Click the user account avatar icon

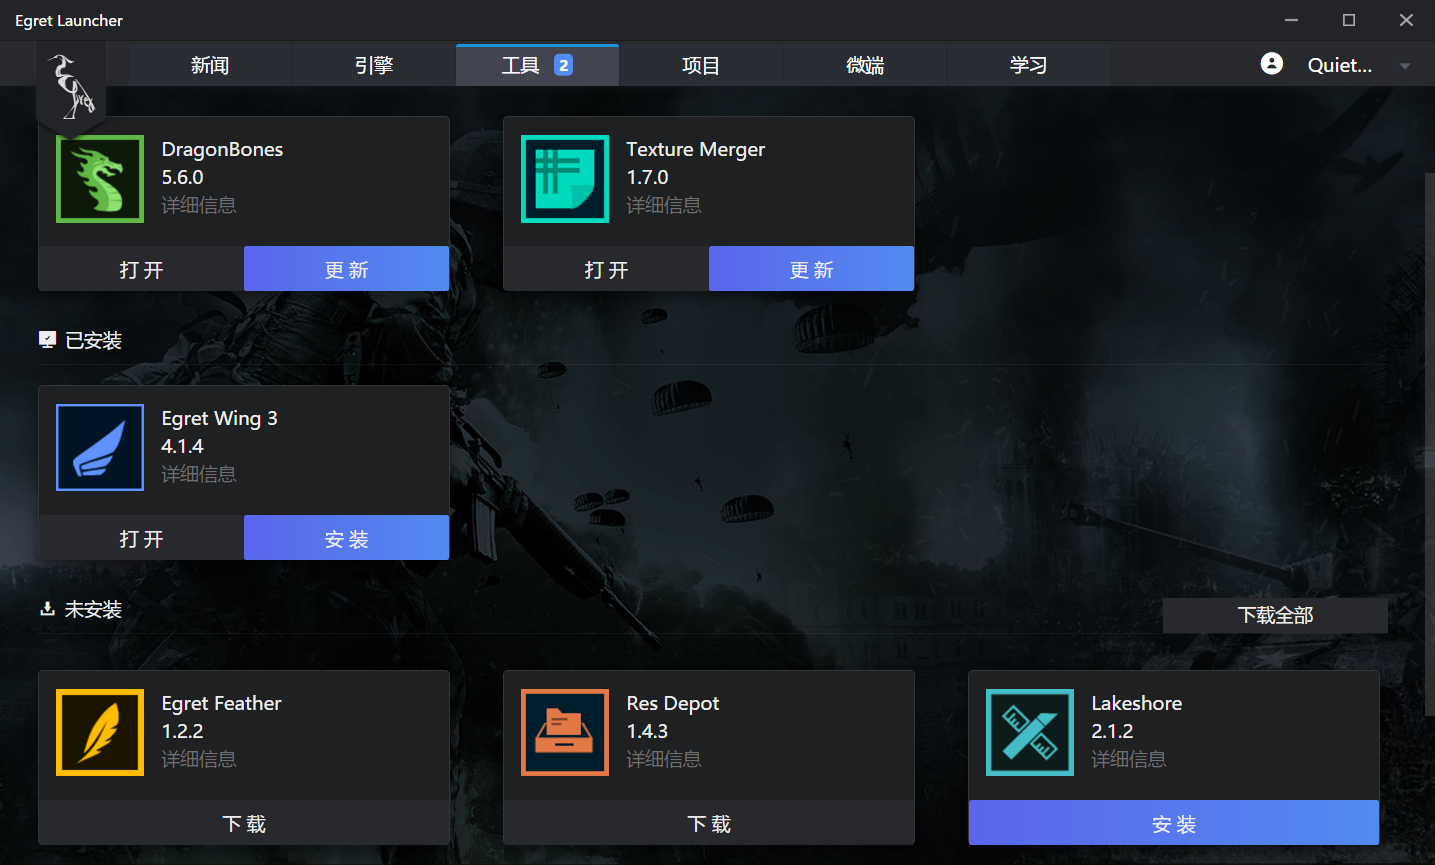(x=1271, y=64)
